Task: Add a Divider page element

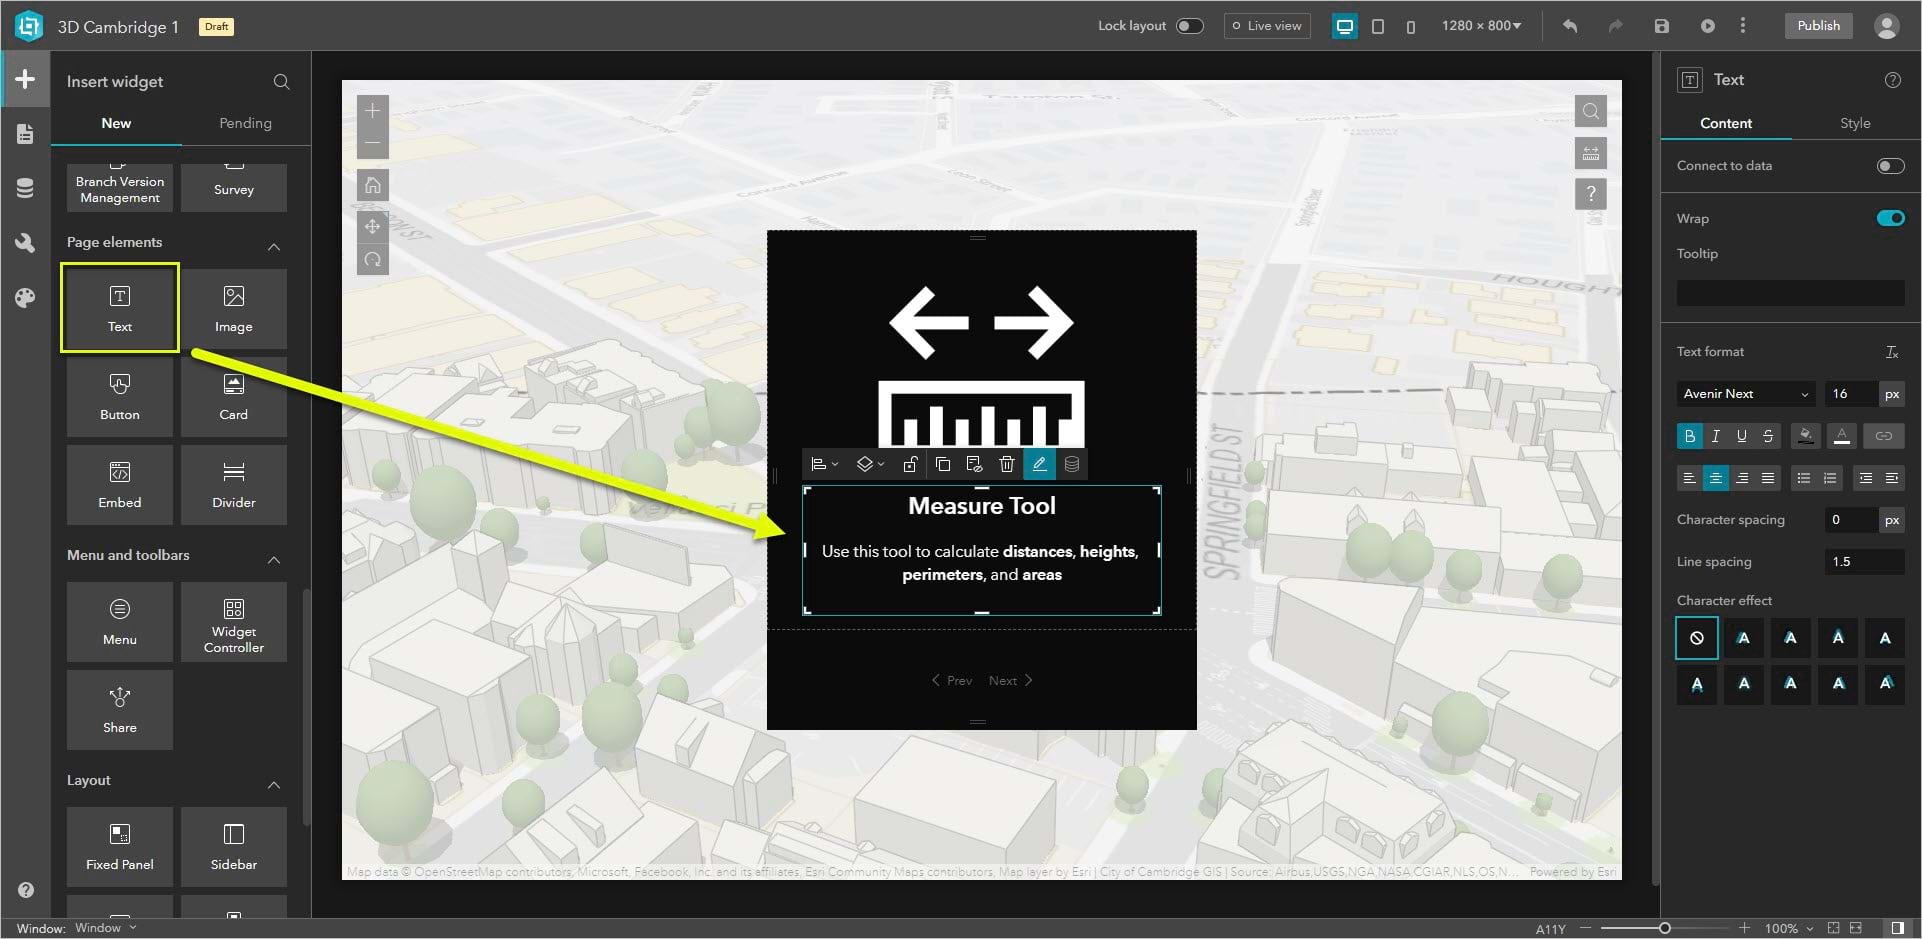Action: (233, 484)
